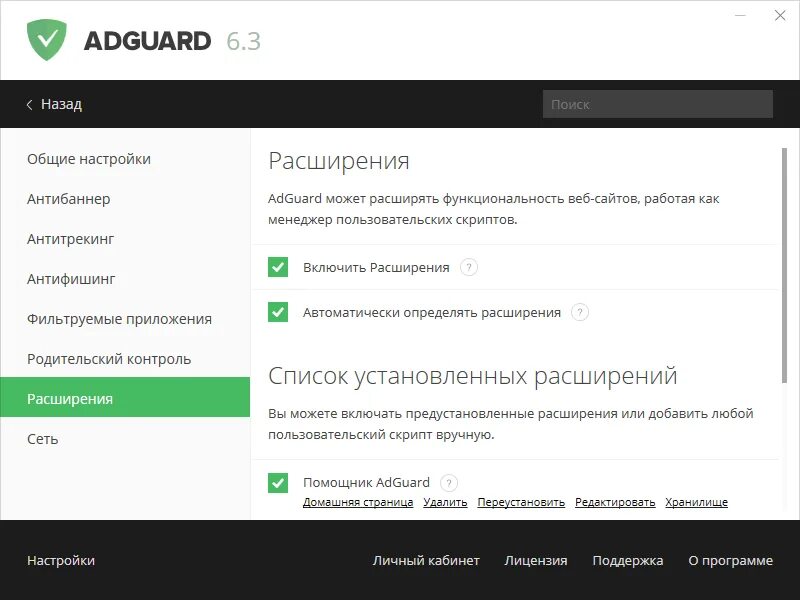Viewport: 800px width, 600px height.
Task: Click Настройки in the bottom bar
Action: tap(61, 560)
